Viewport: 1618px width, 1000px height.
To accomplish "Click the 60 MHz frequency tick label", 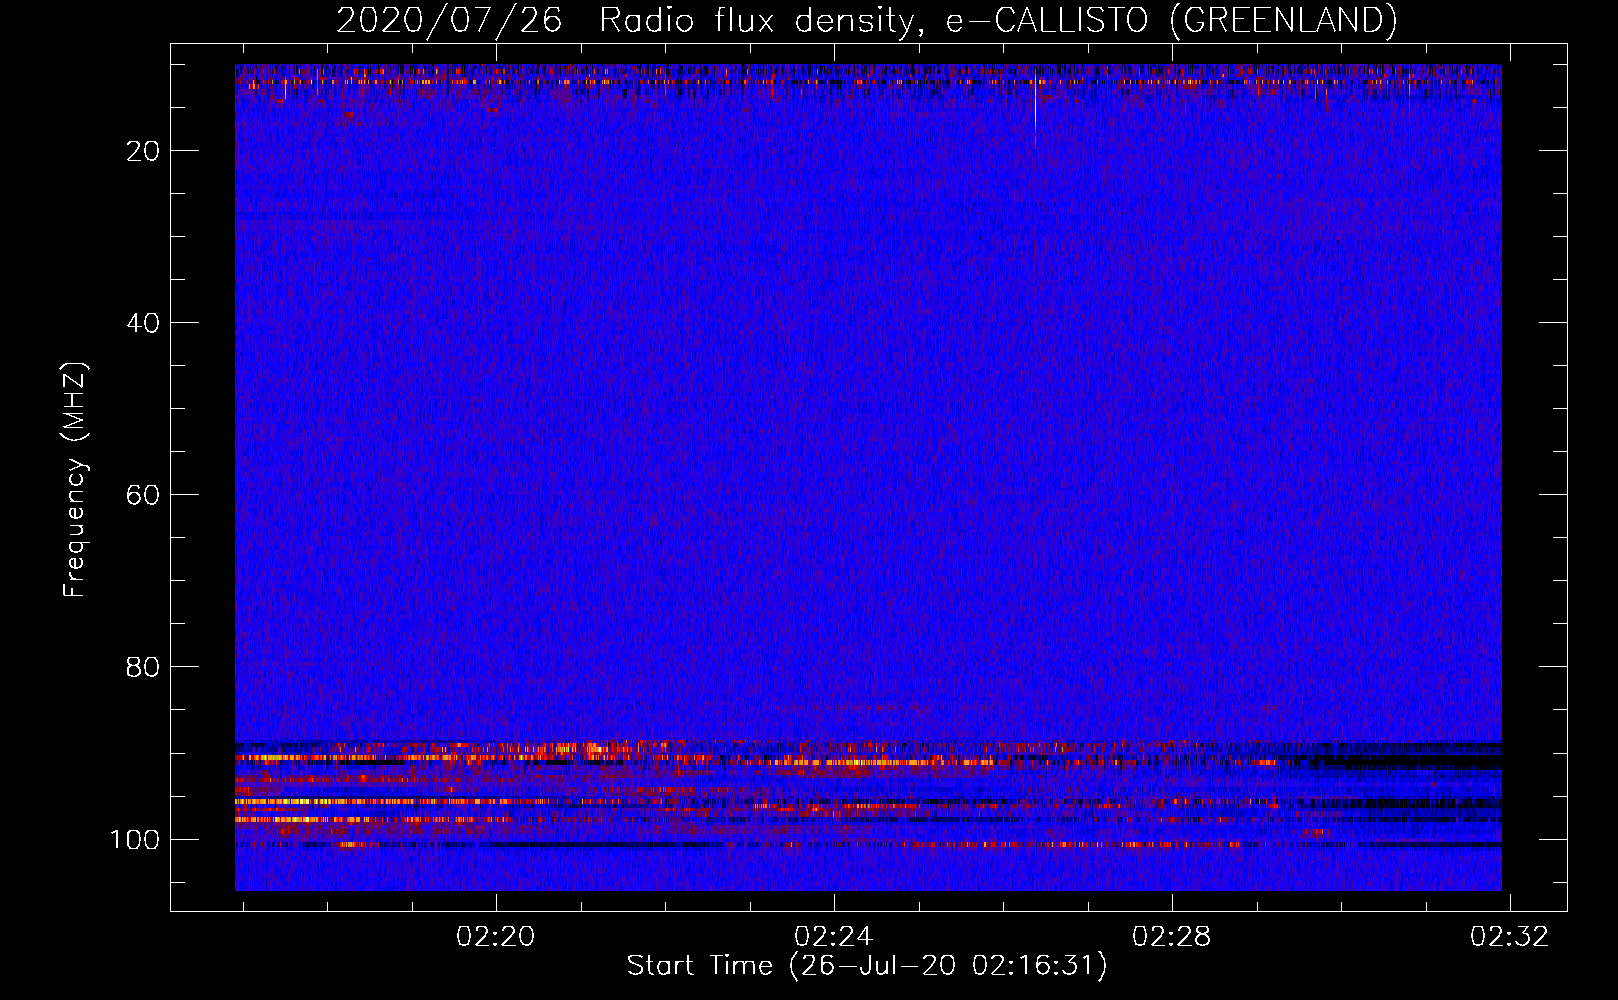I will pyautogui.click(x=143, y=495).
